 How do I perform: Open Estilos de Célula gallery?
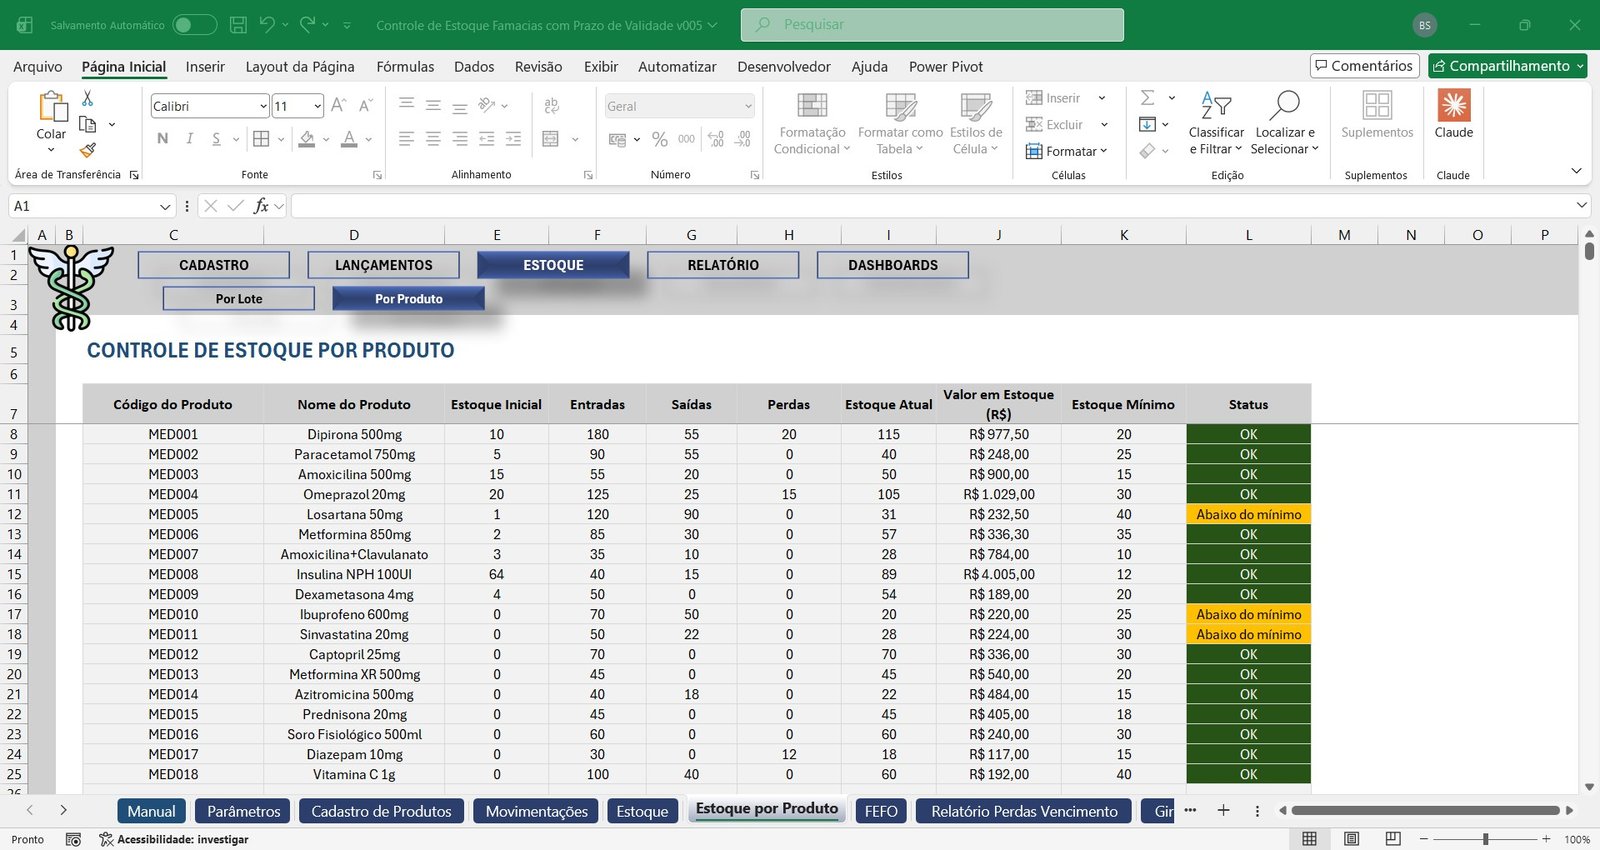976,123
